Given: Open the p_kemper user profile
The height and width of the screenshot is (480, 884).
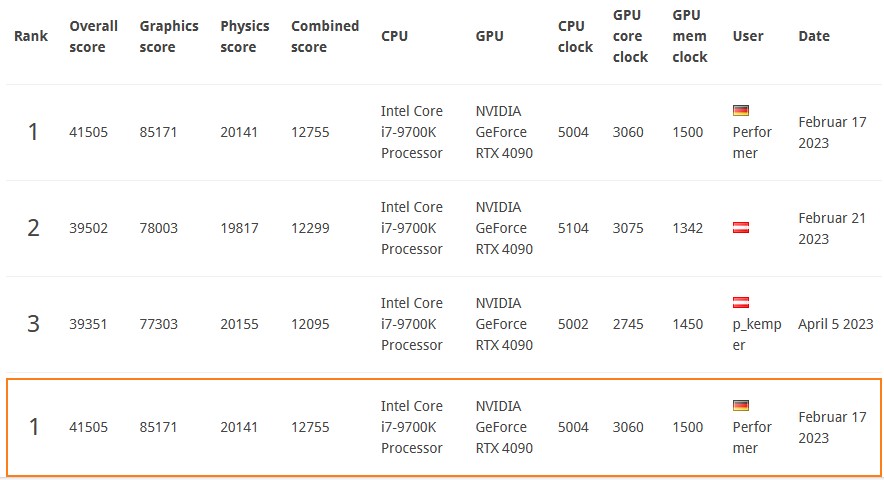Looking at the screenshot, I should click(x=757, y=334).
